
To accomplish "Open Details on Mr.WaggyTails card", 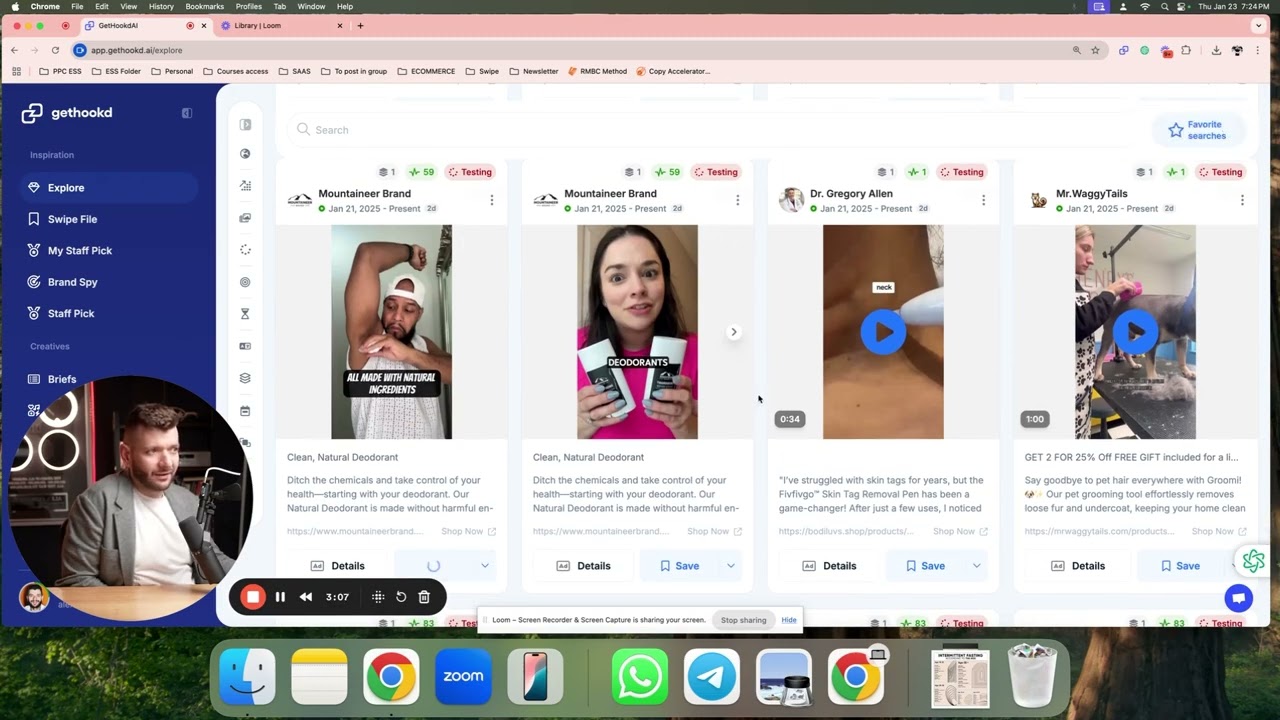I will 1078,566.
